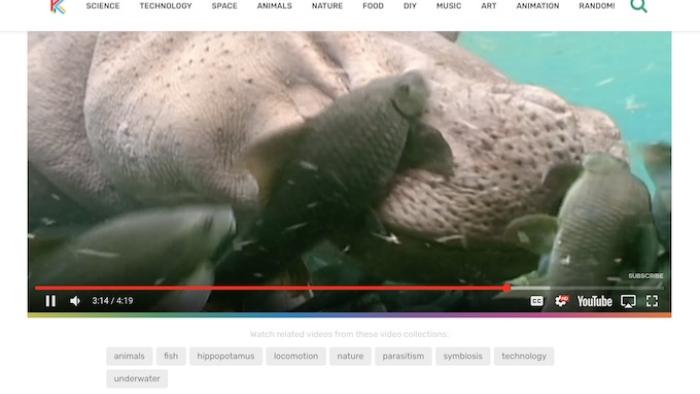This screenshot has width=700, height=394.
Task: Open the Nature menu
Action: [x=327, y=6]
